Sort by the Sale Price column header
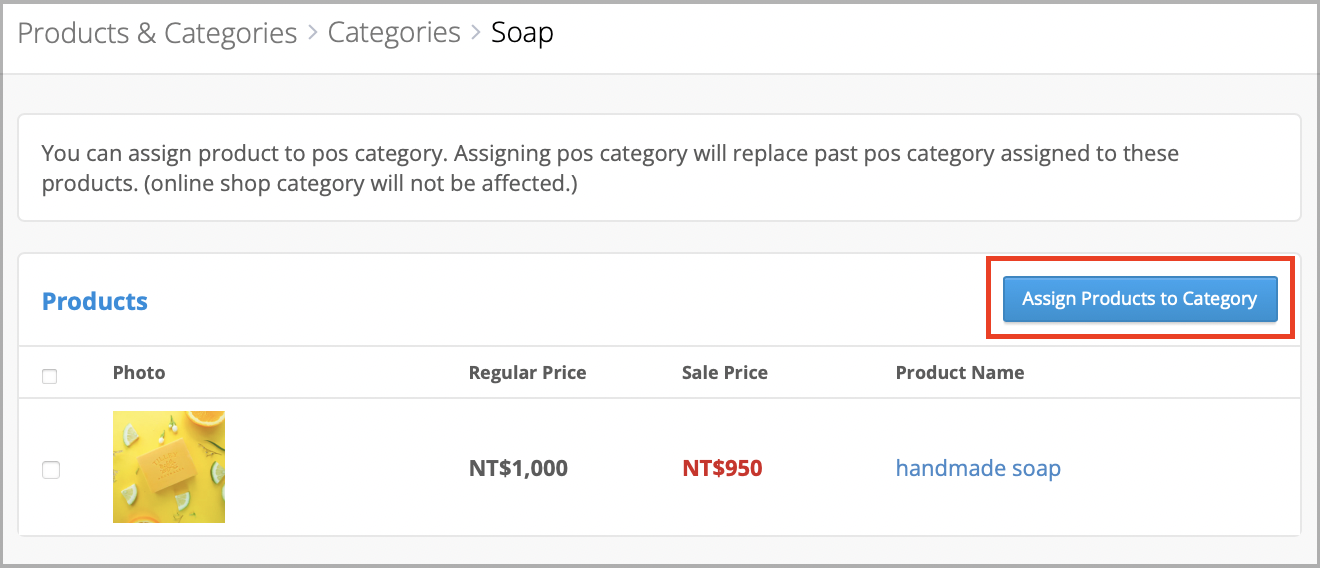The image size is (1320, 568). click(x=725, y=373)
